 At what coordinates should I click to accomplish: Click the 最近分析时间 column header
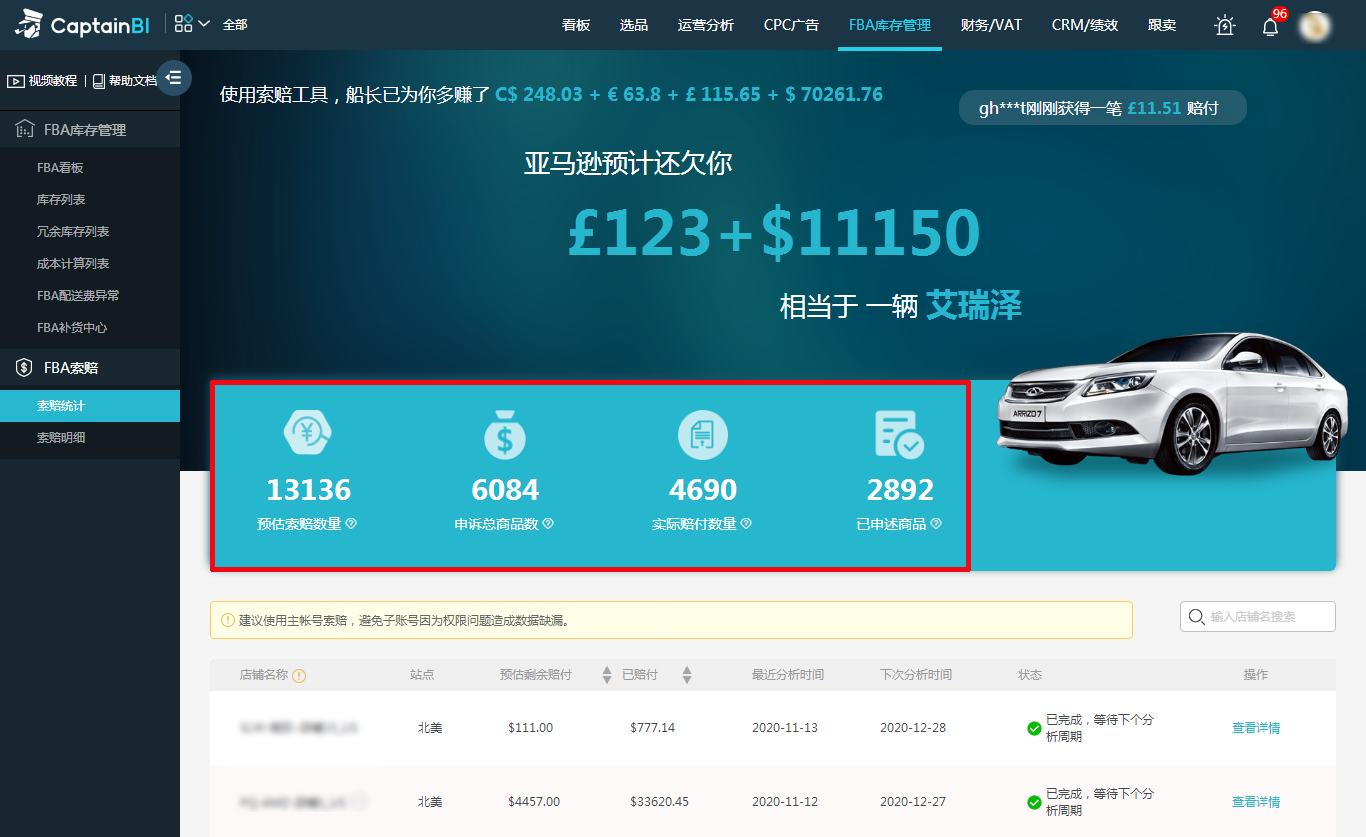click(x=788, y=675)
